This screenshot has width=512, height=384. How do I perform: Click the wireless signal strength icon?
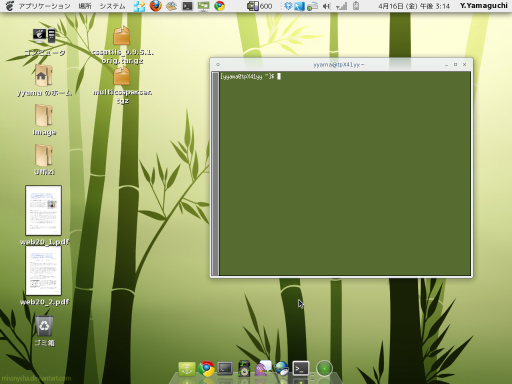coord(341,6)
